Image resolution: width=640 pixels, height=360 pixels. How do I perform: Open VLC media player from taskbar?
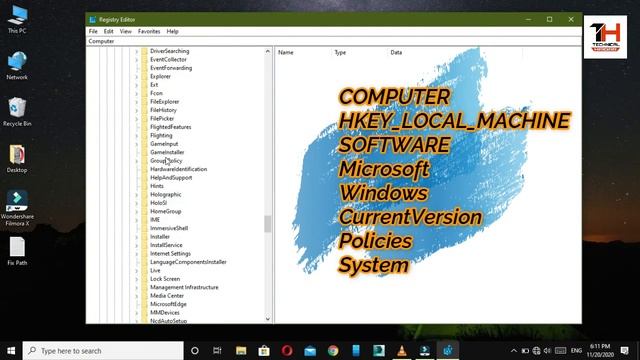(402, 351)
